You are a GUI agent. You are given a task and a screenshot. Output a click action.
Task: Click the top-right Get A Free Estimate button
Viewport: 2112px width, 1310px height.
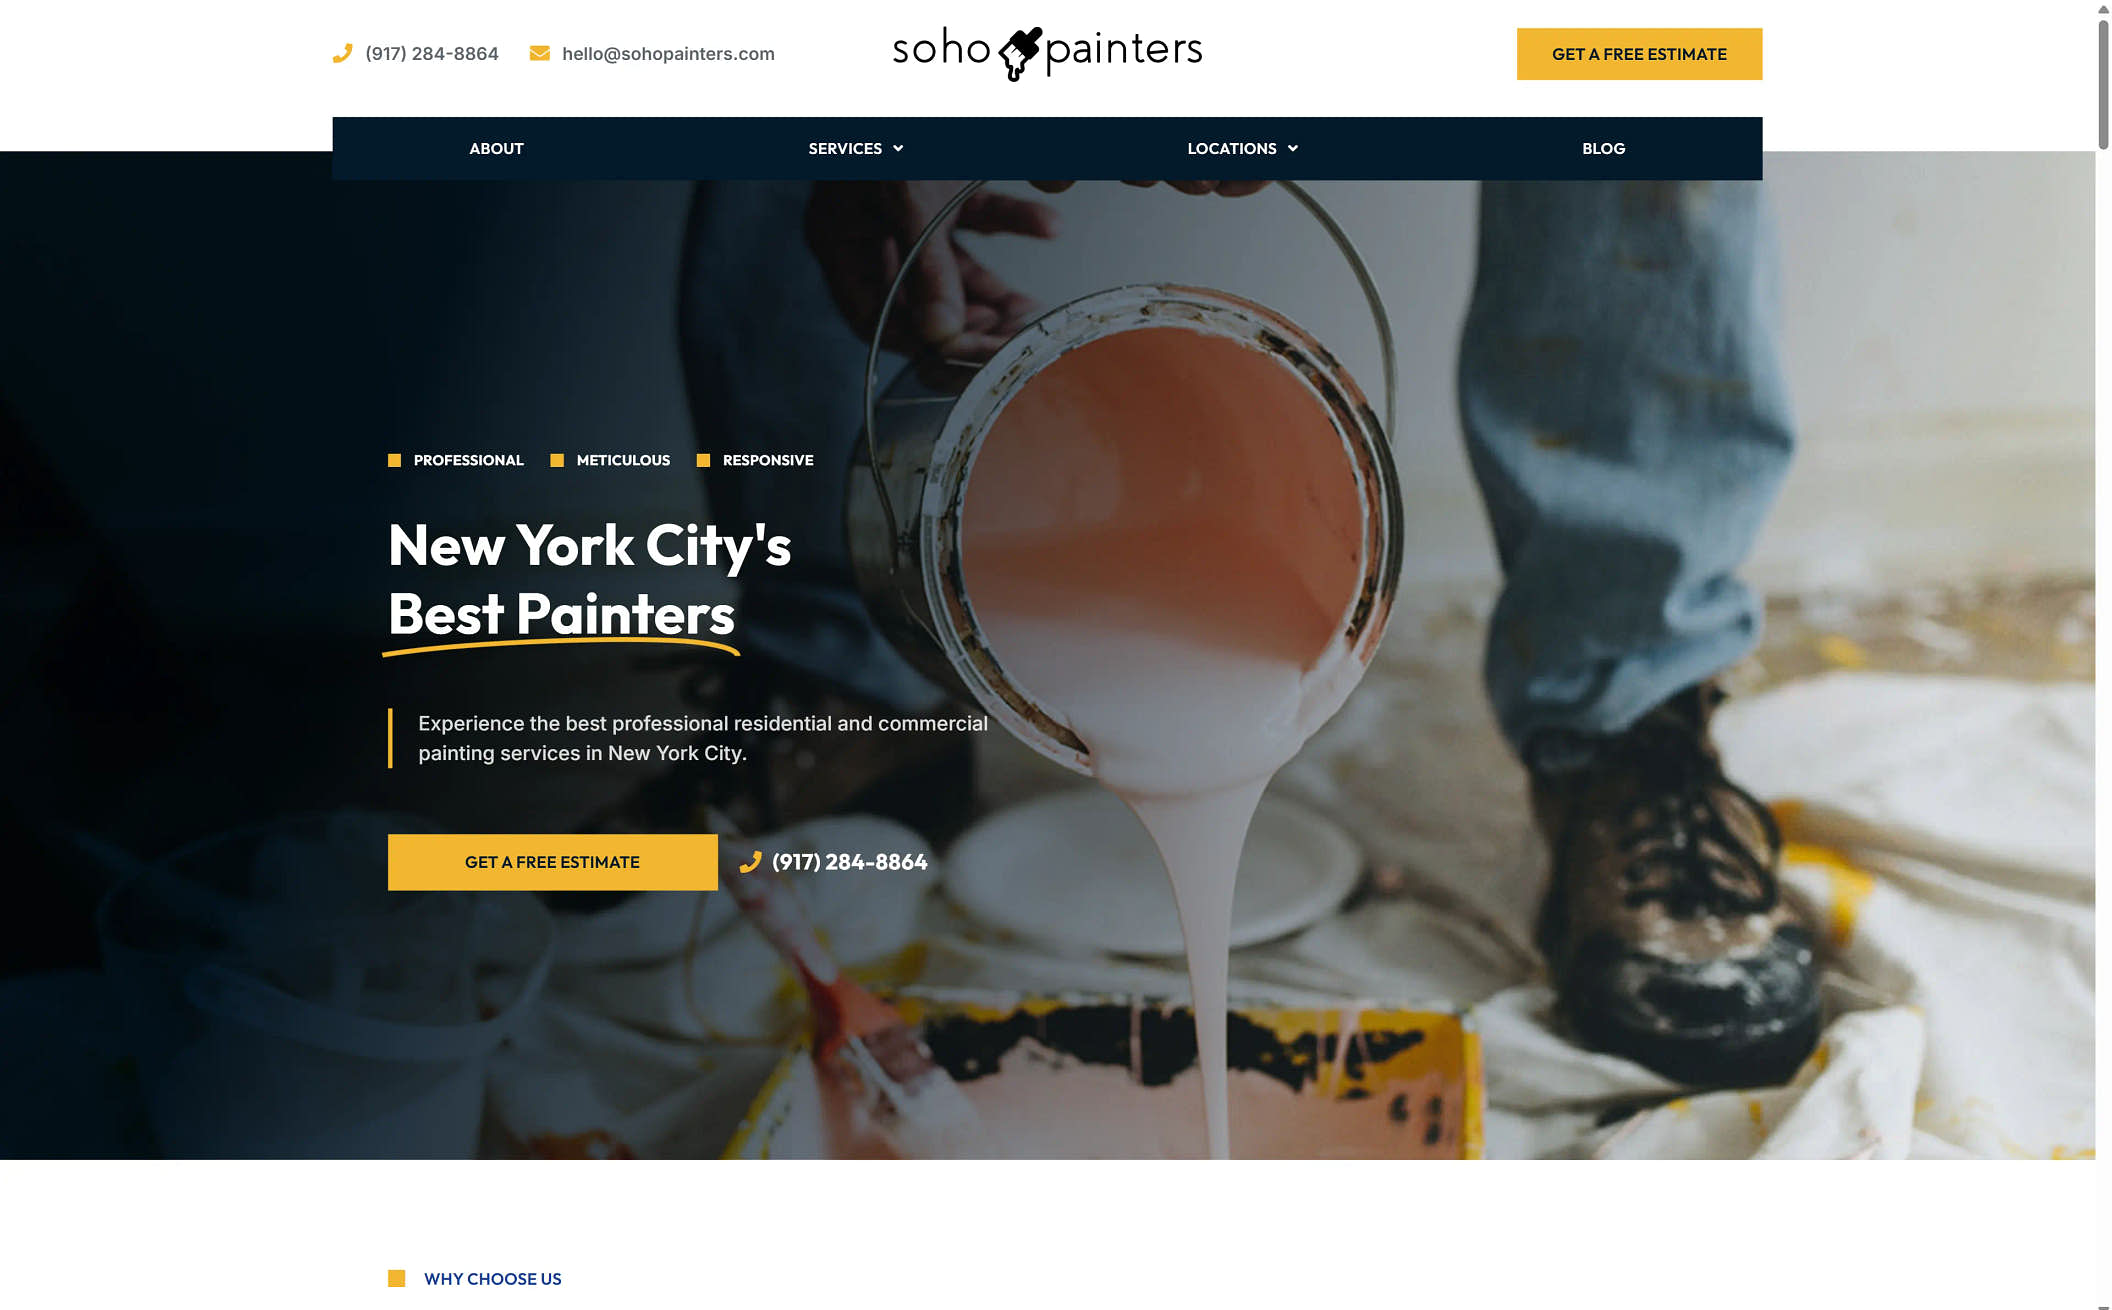tap(1639, 54)
